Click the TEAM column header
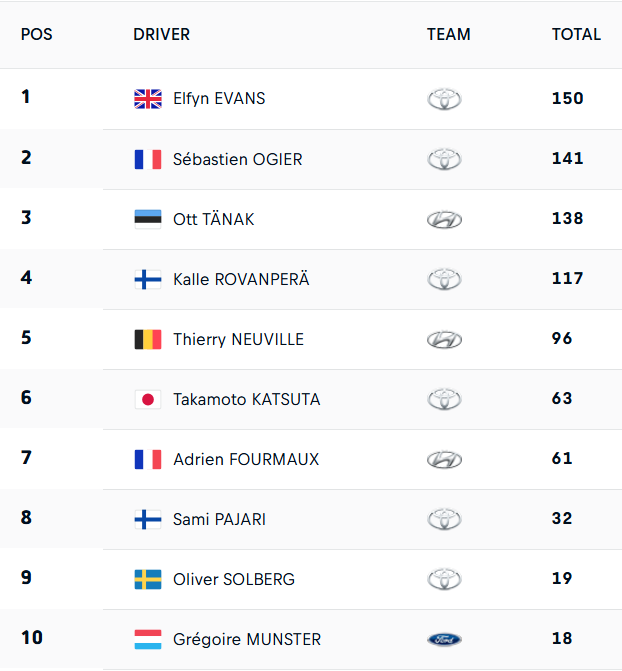 [x=448, y=34]
